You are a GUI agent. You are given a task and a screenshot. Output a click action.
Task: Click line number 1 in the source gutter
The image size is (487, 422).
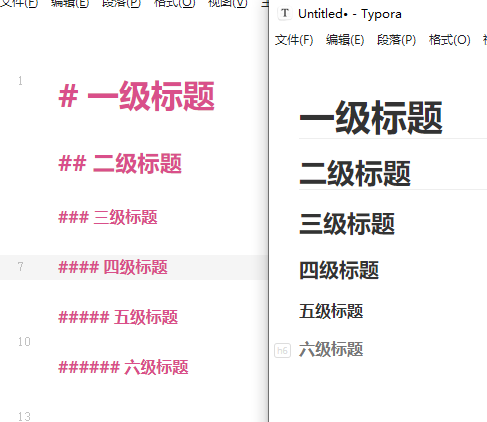point(20,81)
